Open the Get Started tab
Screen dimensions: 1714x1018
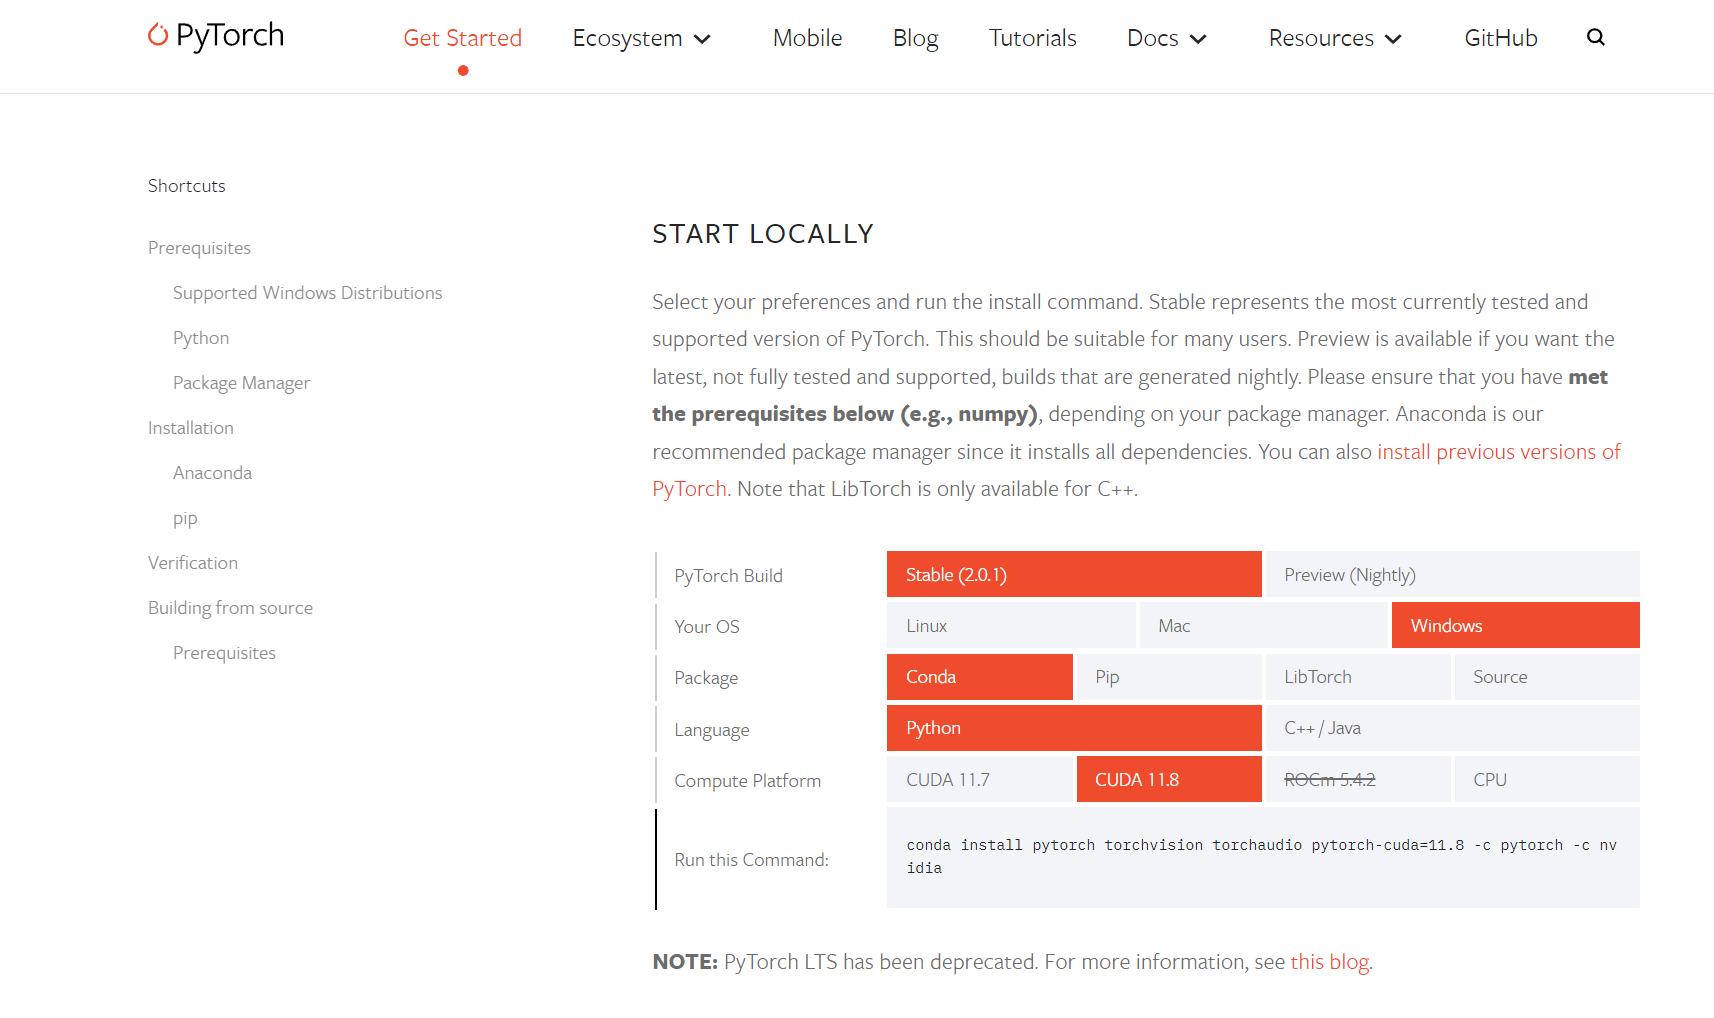[x=462, y=38]
